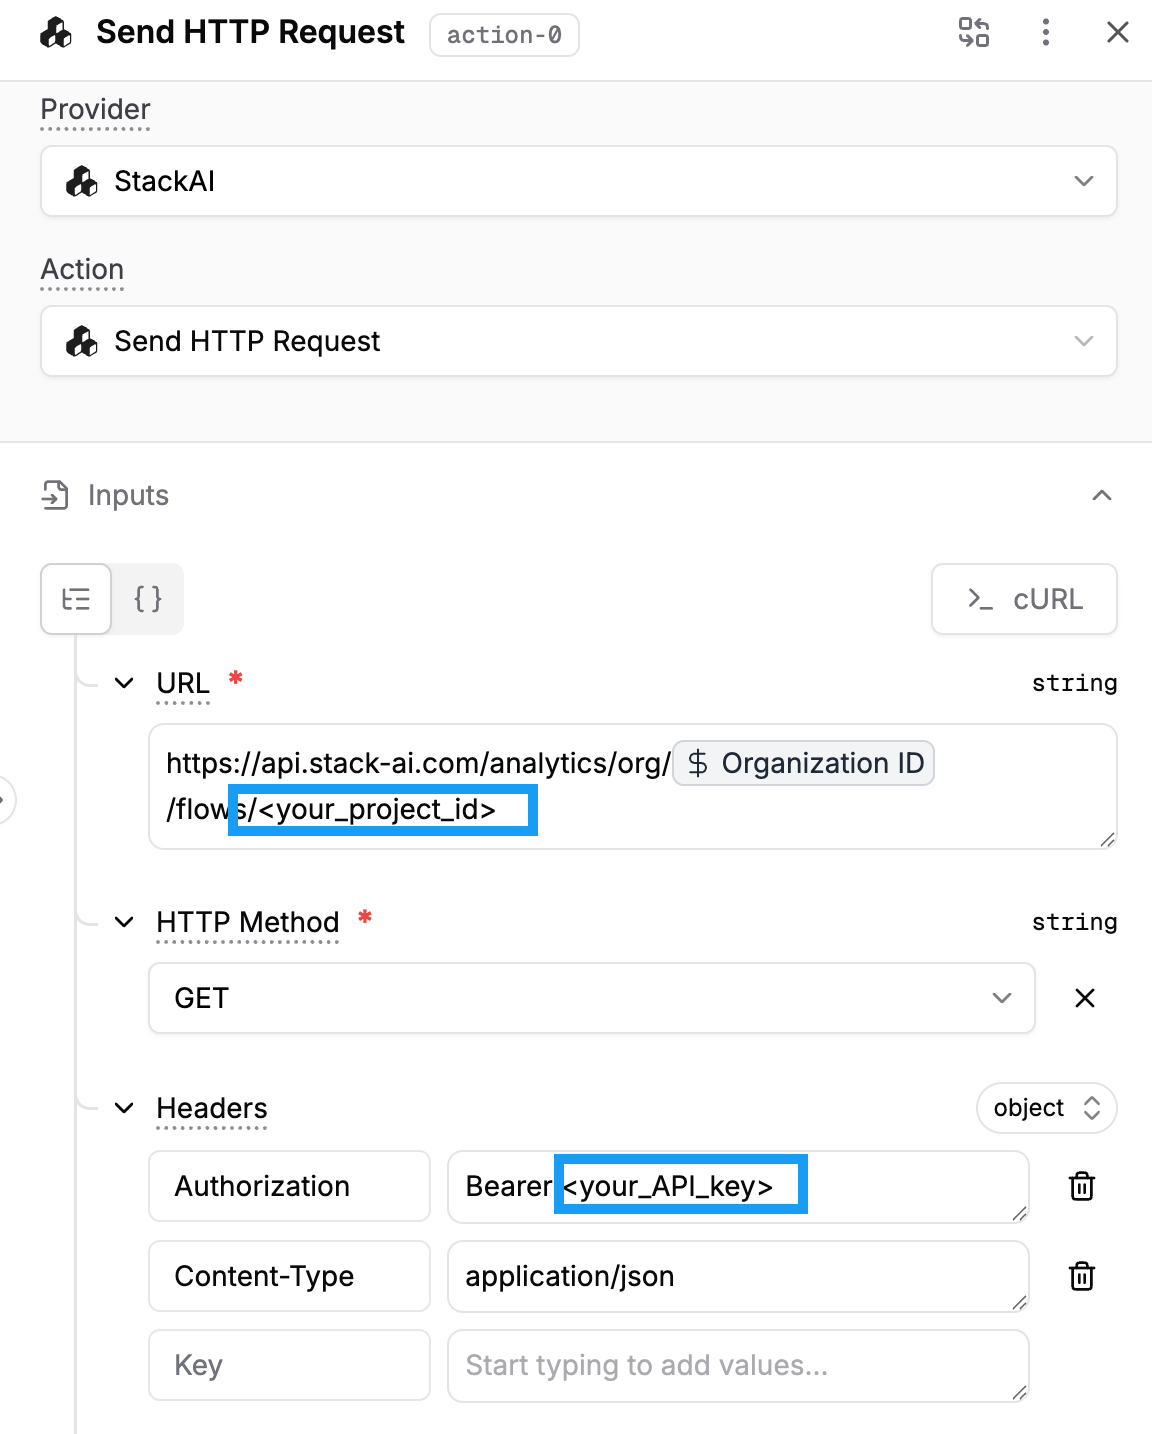
Task: Collapse the HTTP Method field section
Action: [x=124, y=922]
